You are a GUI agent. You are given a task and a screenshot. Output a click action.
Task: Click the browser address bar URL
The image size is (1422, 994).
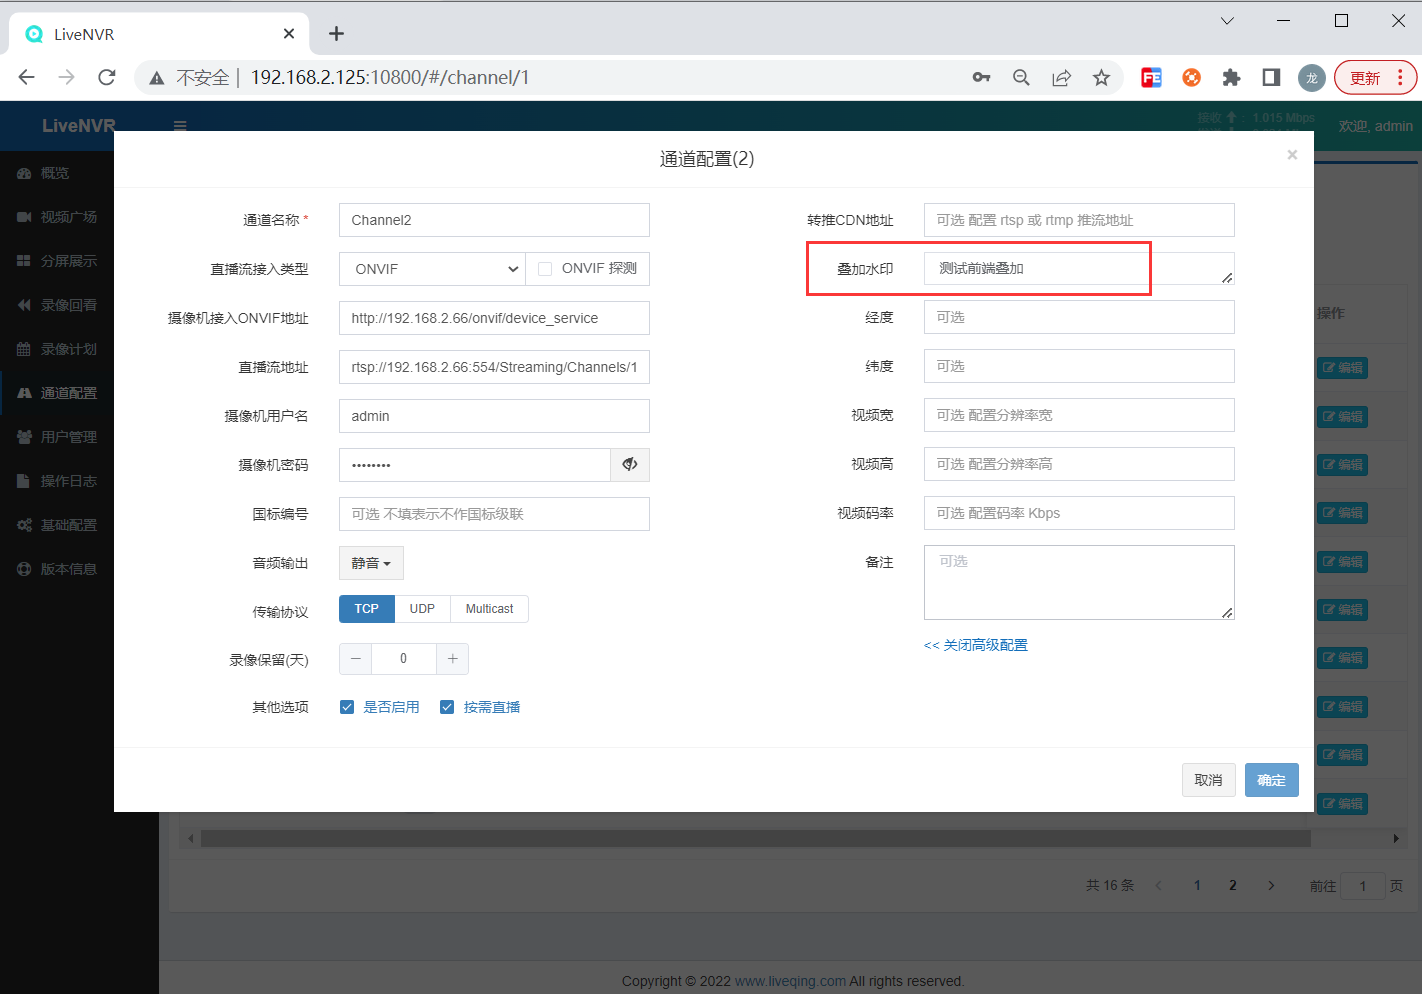click(390, 77)
